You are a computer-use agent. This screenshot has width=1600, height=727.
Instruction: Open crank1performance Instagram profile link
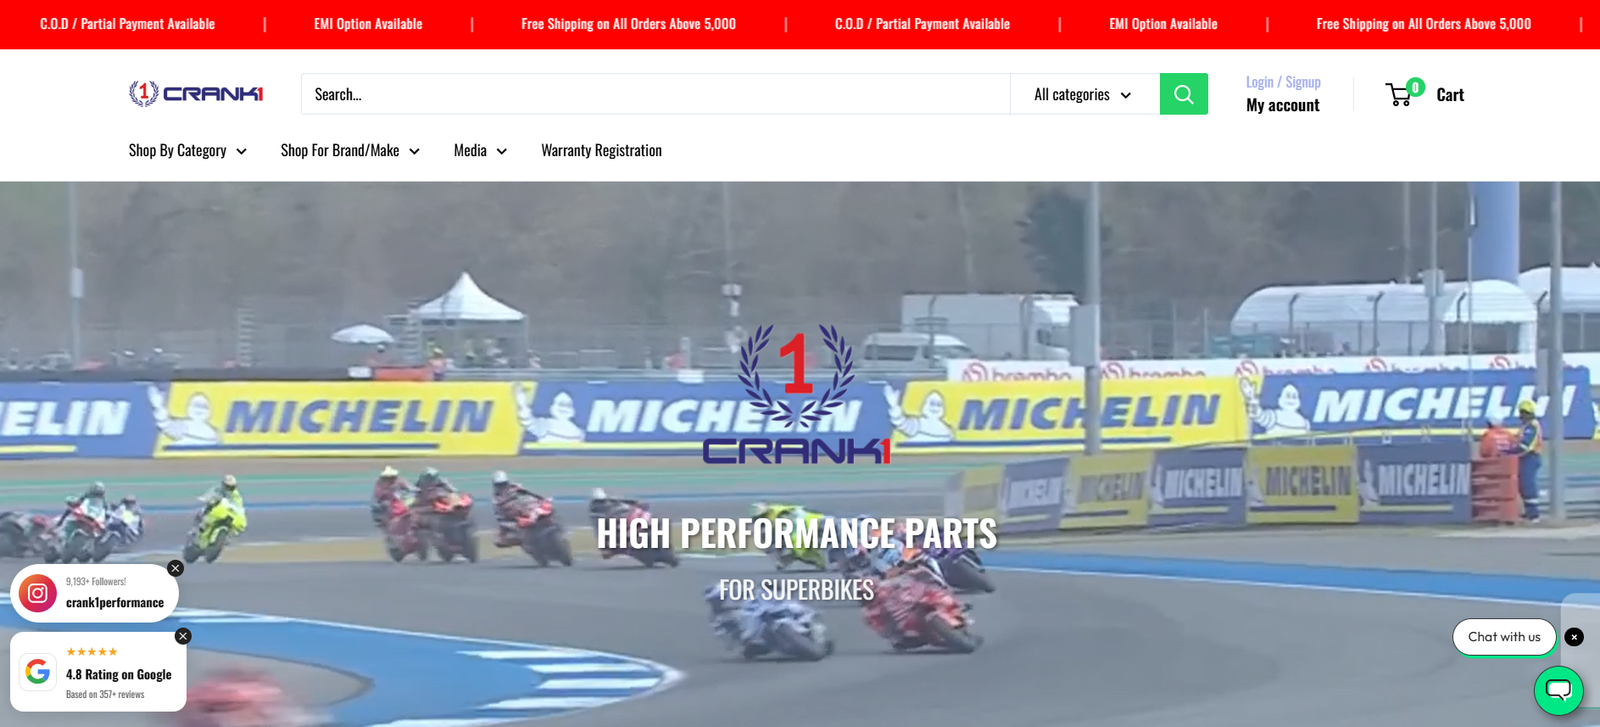point(115,602)
